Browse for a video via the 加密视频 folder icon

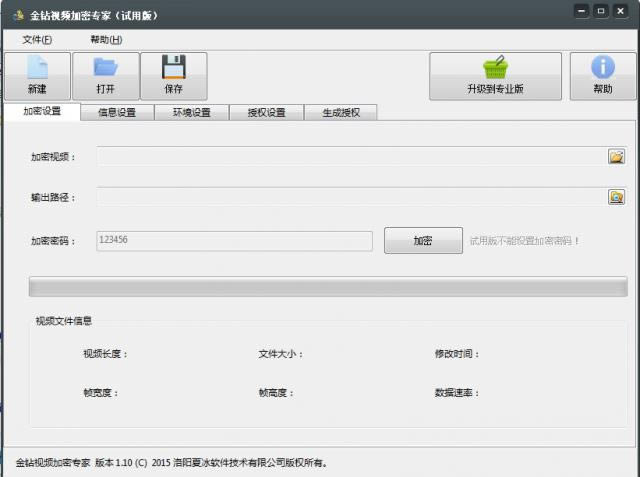coord(616,156)
